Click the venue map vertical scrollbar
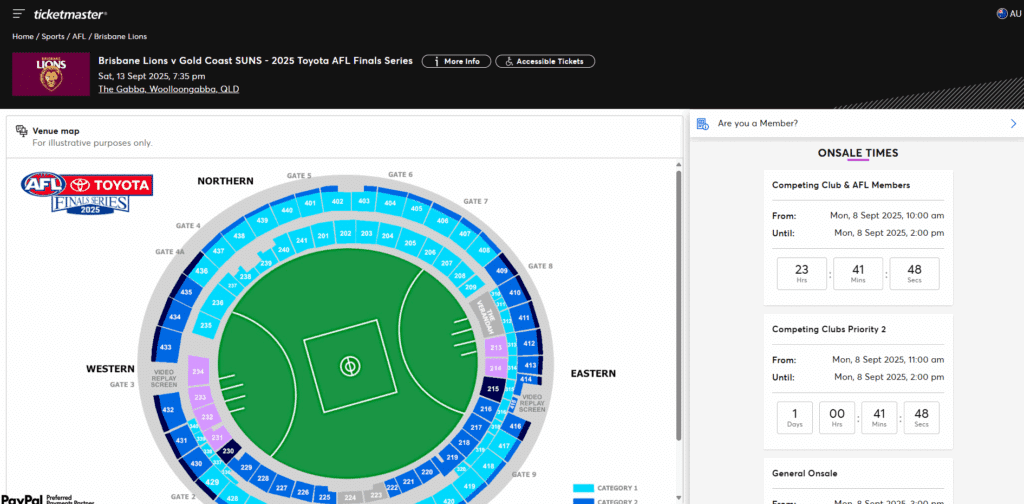Viewport: 1024px width, 504px height. click(x=678, y=306)
